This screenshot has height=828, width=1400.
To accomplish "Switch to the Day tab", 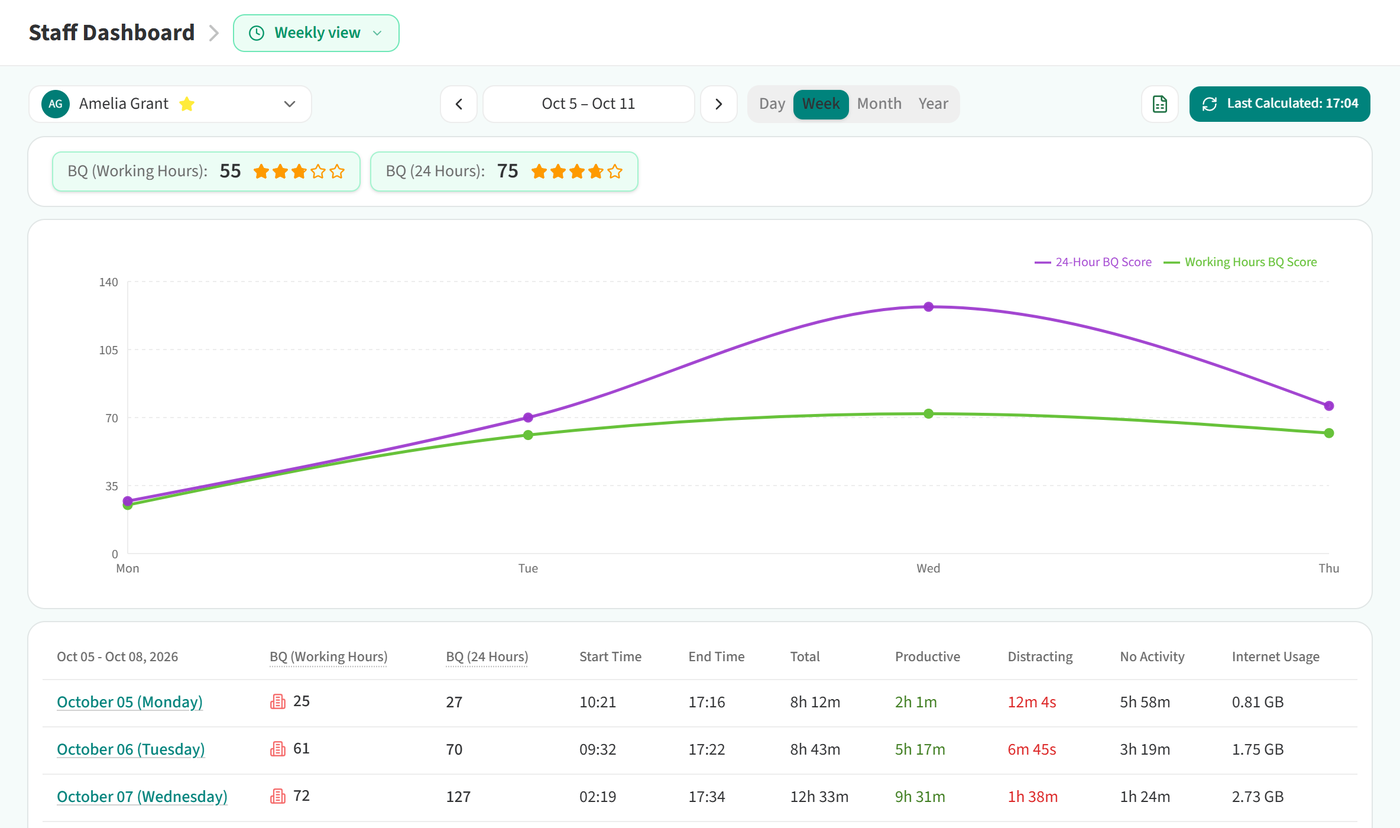I will tap(772, 104).
